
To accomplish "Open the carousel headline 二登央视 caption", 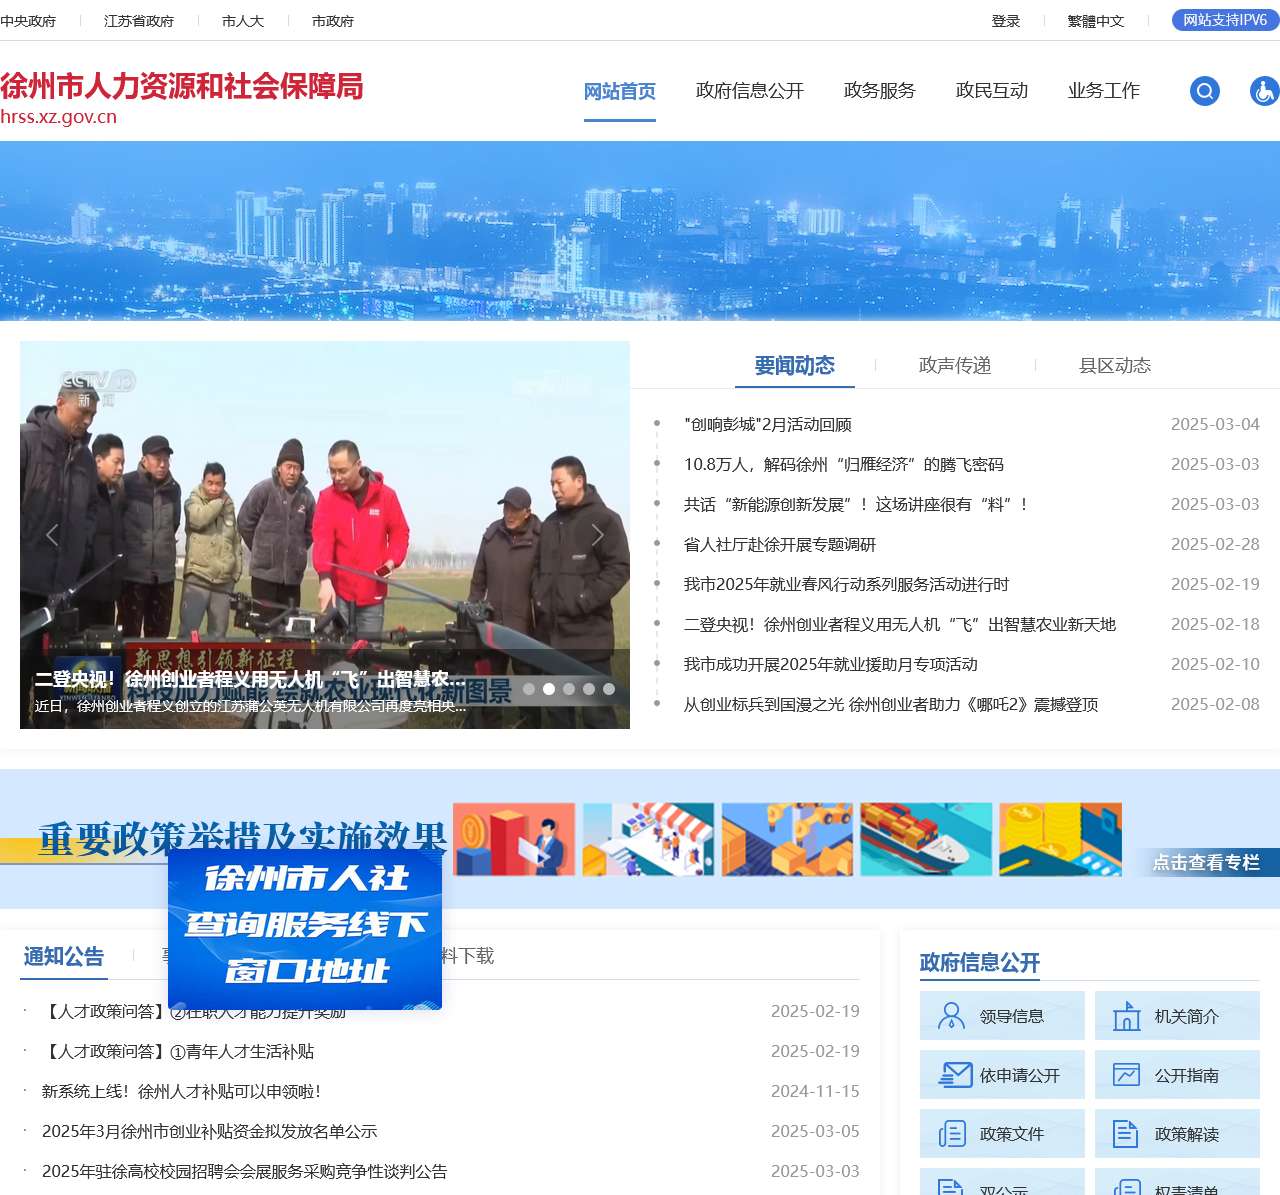I will click(x=250, y=679).
